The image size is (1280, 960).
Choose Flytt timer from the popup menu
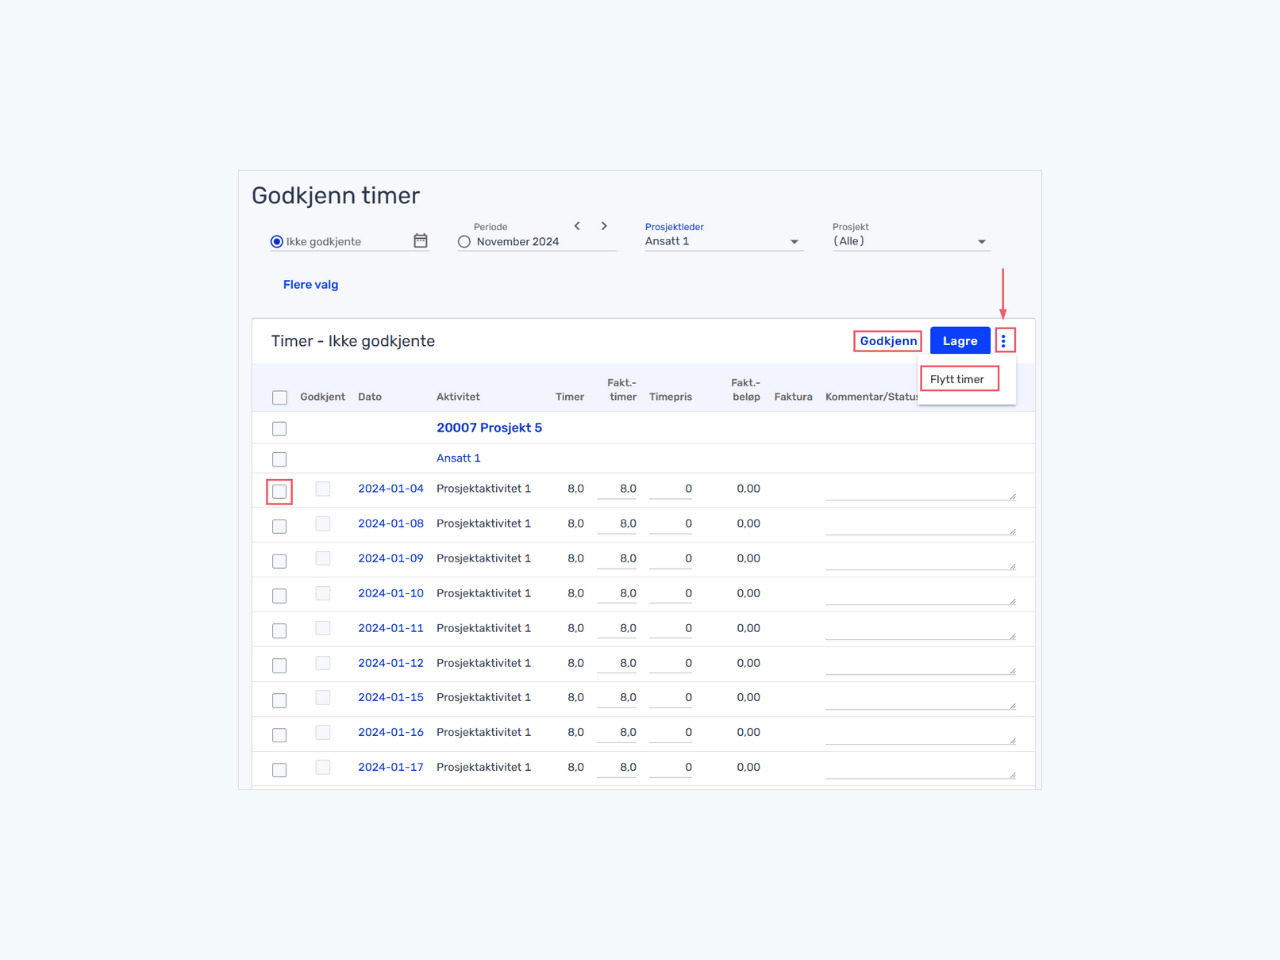pyautogui.click(x=957, y=379)
